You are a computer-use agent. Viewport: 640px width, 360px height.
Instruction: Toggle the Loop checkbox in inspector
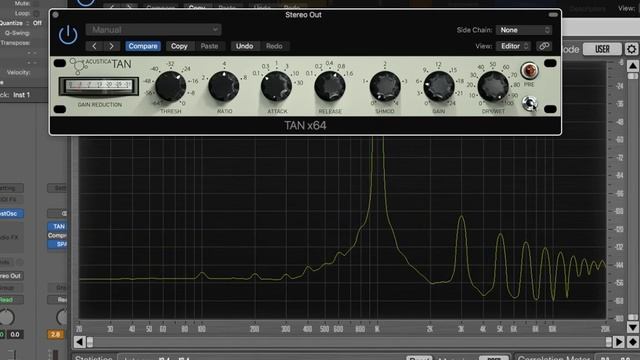[36, 13]
